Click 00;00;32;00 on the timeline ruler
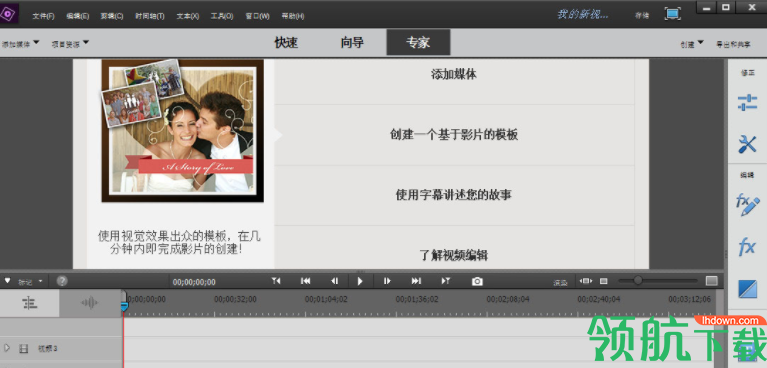This screenshot has height=368, width=767. point(235,299)
